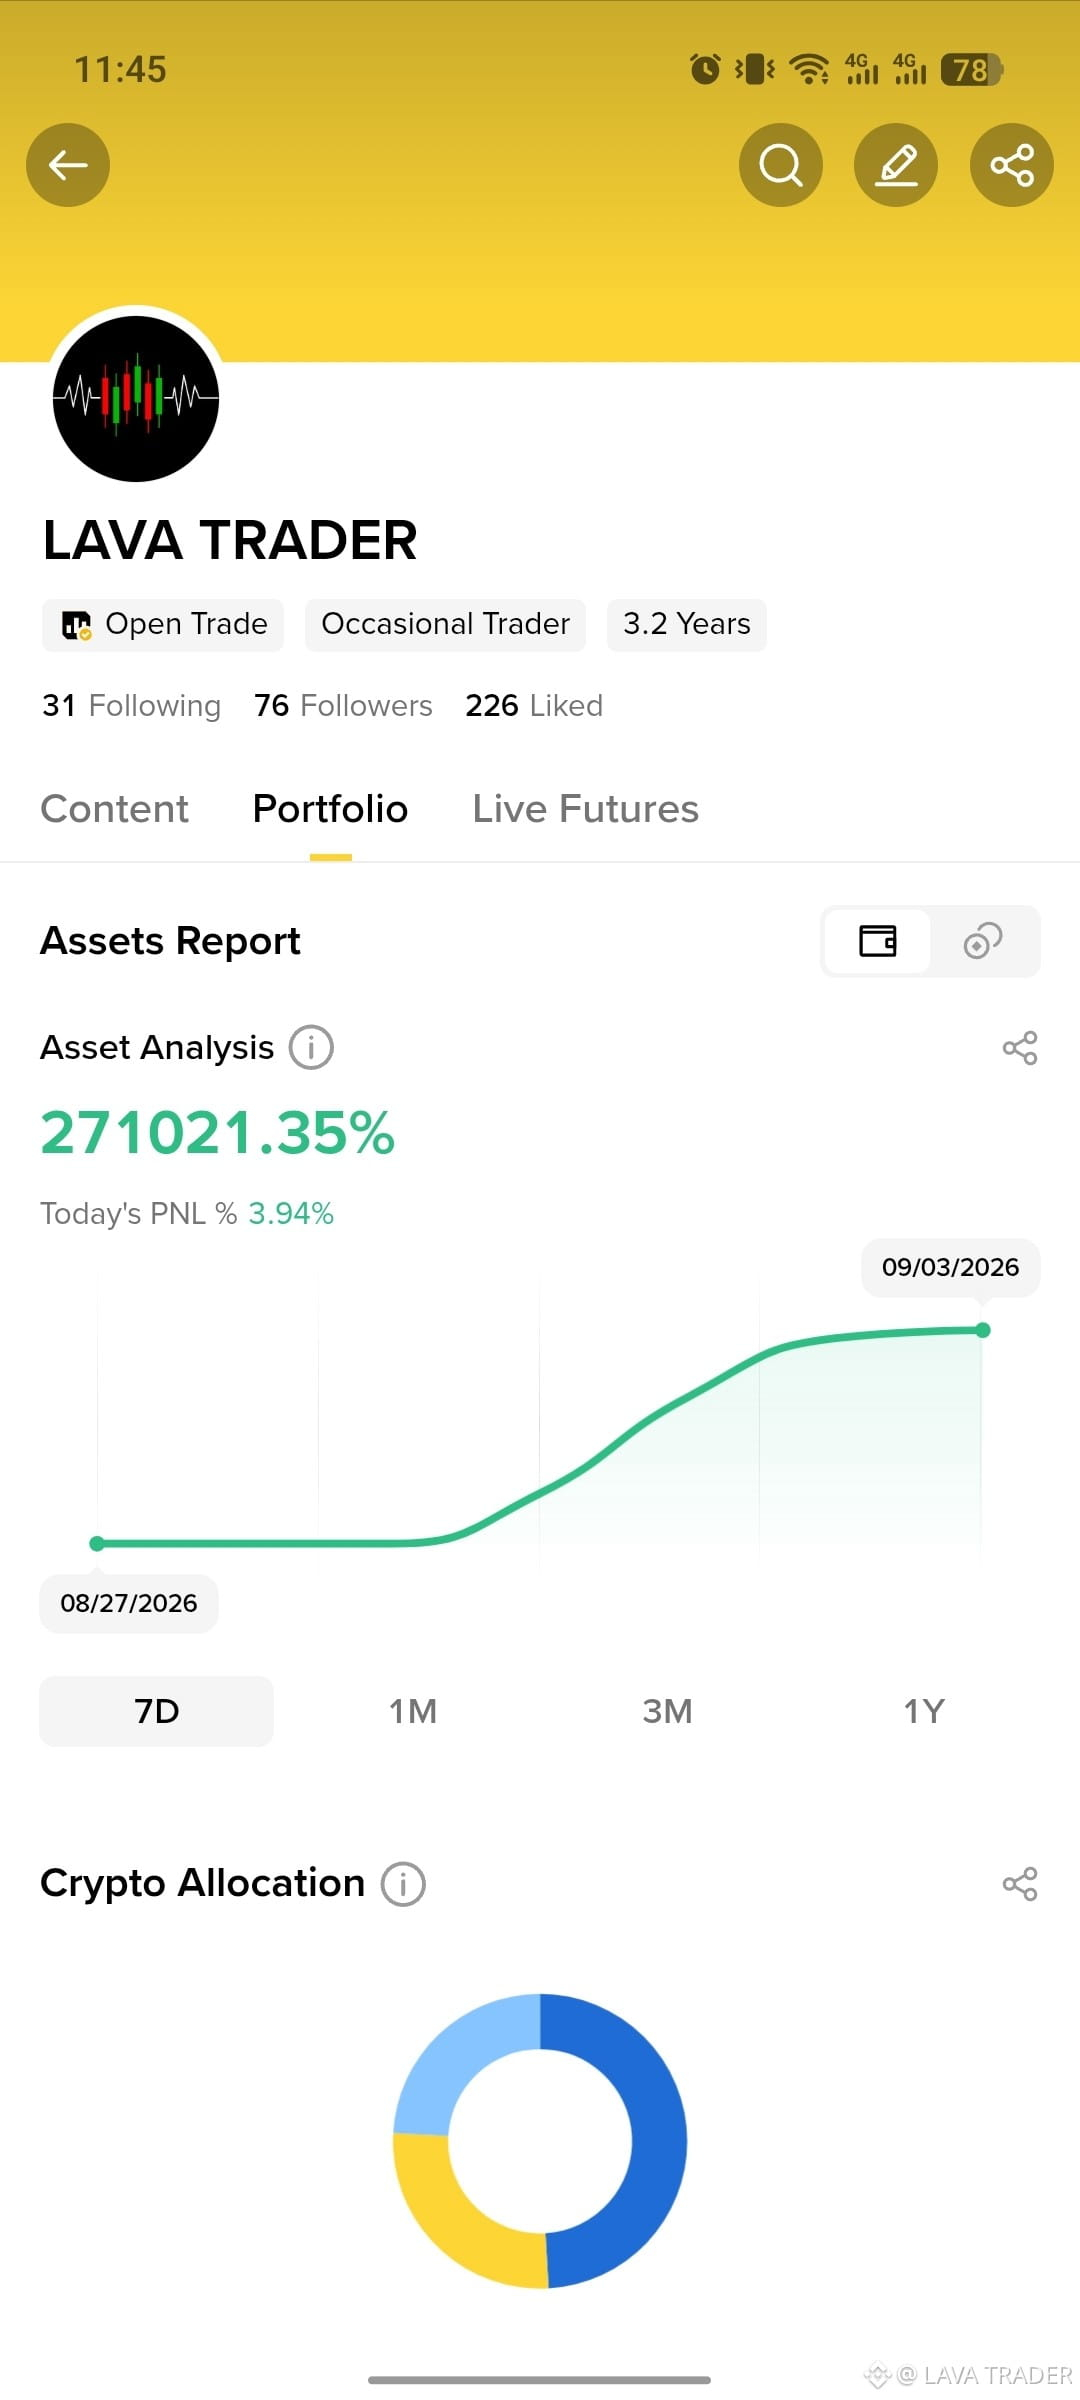Viewport: 1080px width, 2400px height.
Task: Tap the Open Trade badge
Action: coord(163,625)
